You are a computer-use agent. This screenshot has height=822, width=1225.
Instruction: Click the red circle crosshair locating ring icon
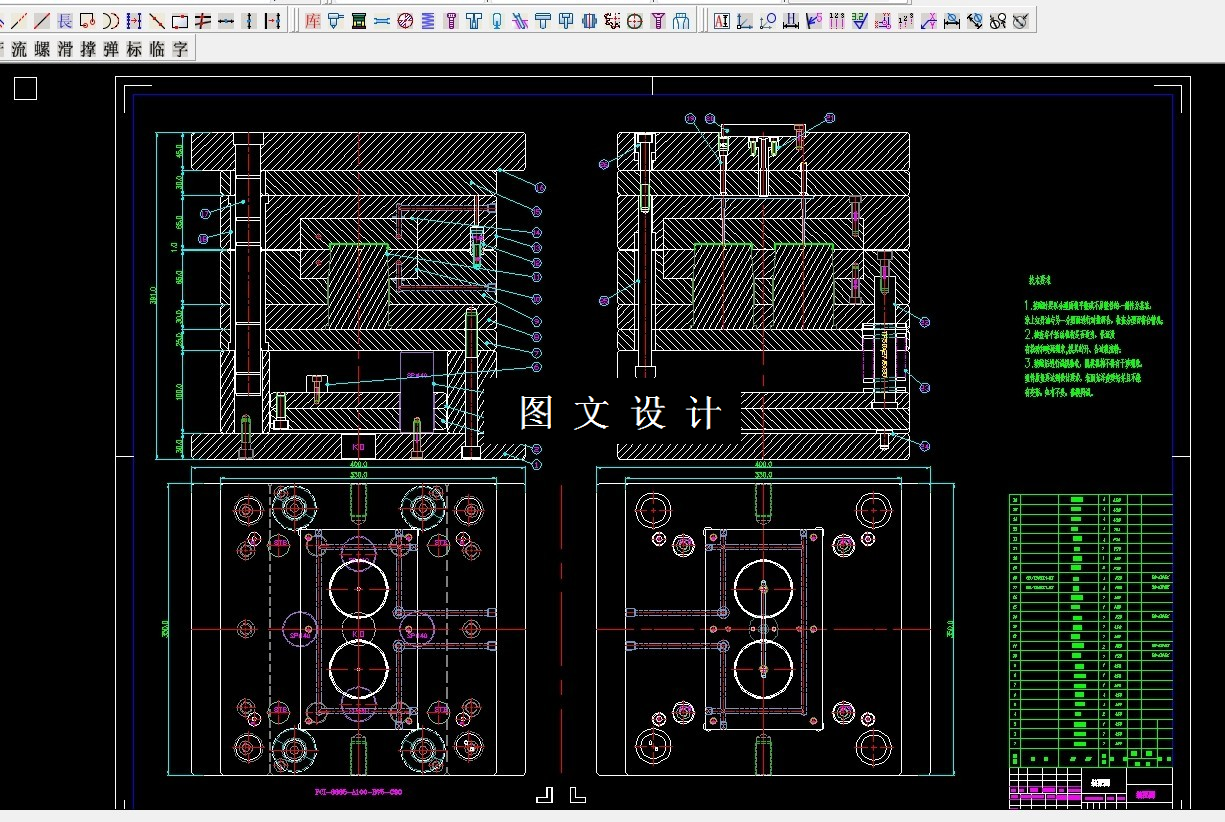point(635,20)
